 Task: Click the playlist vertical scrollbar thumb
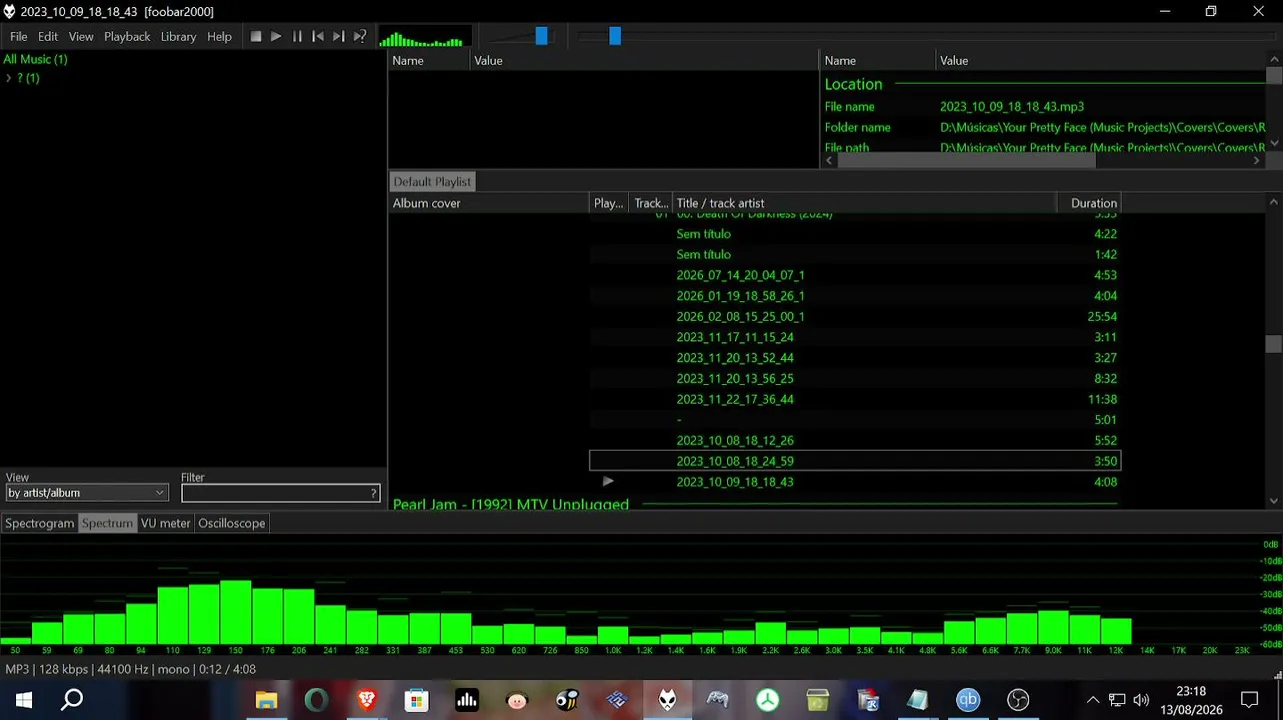[1273, 343]
